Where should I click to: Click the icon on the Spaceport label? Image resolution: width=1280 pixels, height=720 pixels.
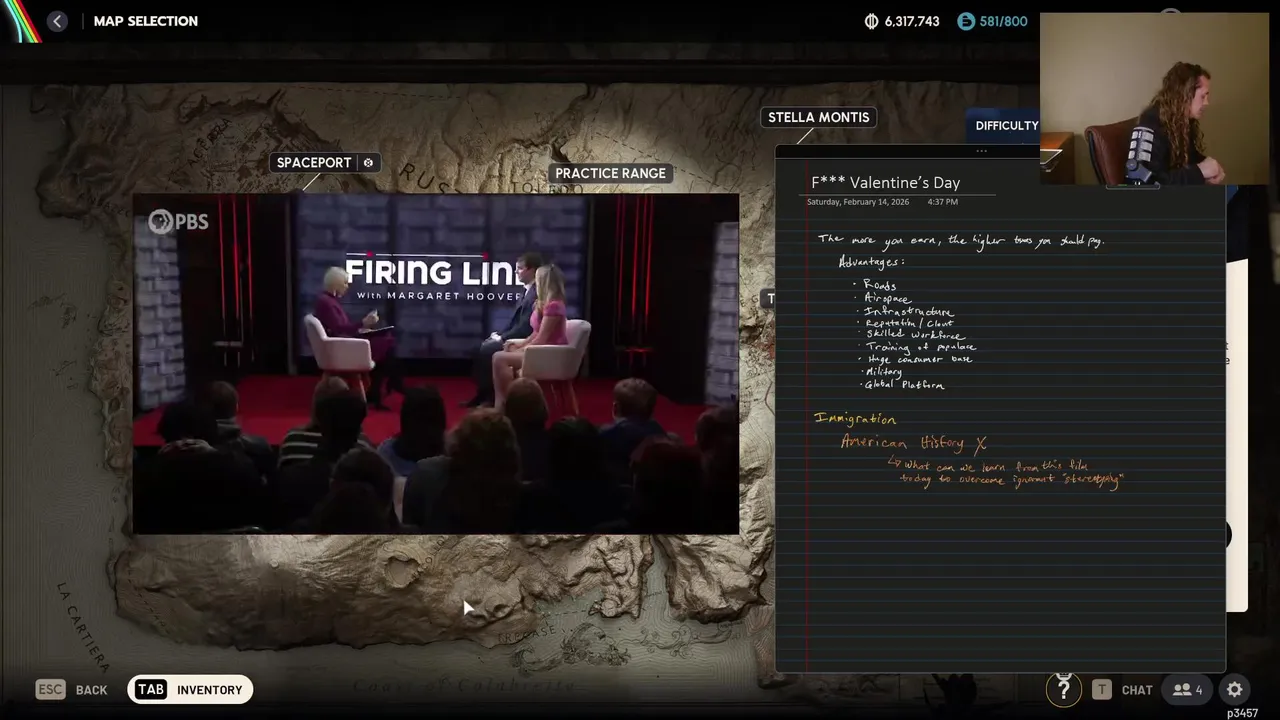click(x=368, y=163)
